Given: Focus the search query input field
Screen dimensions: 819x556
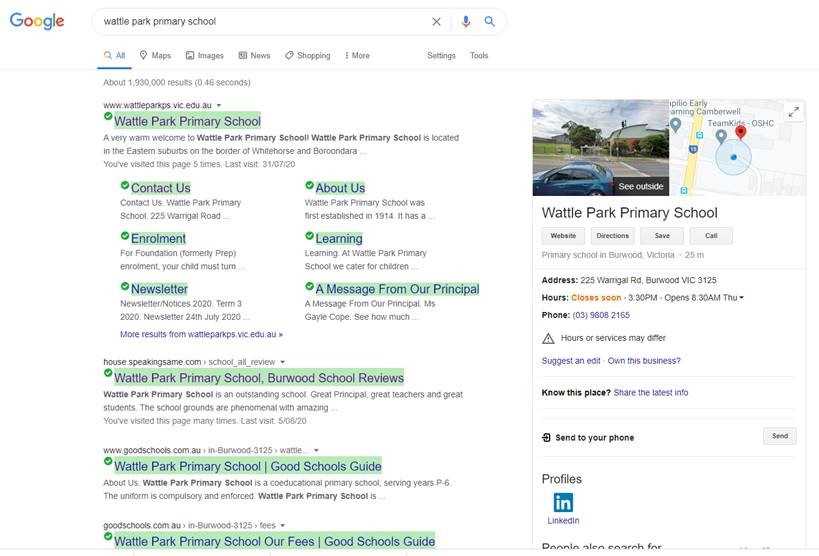Looking at the screenshot, I should 264,21.
